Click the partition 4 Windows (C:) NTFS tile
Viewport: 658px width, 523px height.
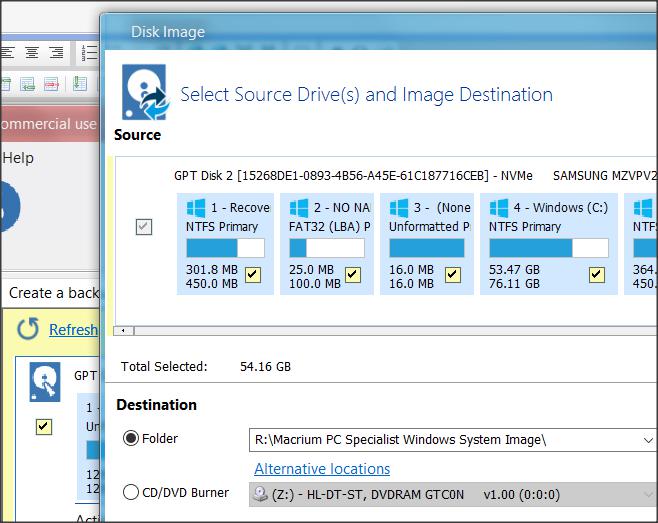click(x=549, y=244)
